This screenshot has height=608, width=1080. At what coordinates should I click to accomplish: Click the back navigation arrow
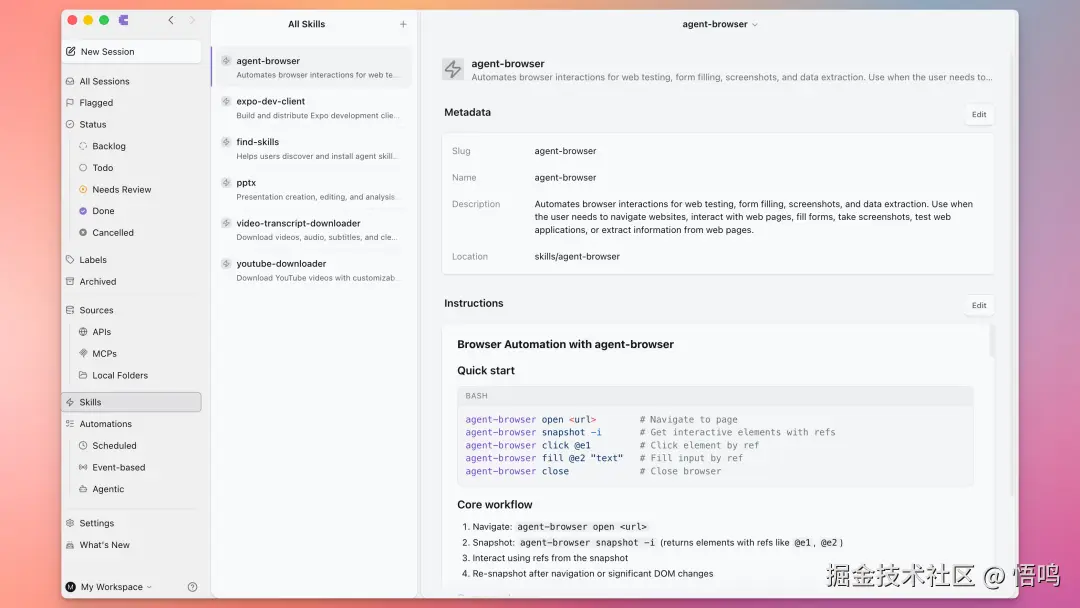171,20
